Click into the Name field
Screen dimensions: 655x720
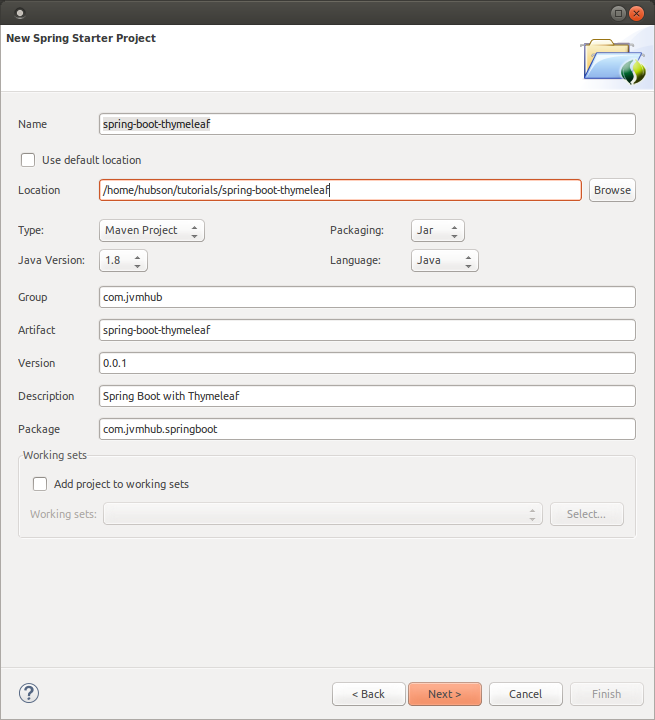coord(367,124)
